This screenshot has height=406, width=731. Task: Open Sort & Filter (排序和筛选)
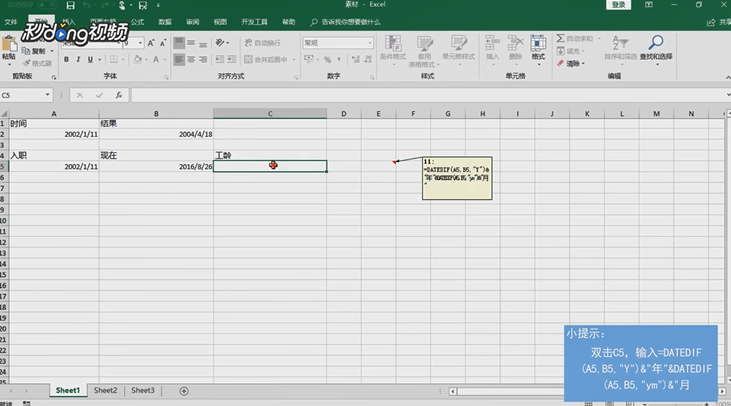click(620, 47)
